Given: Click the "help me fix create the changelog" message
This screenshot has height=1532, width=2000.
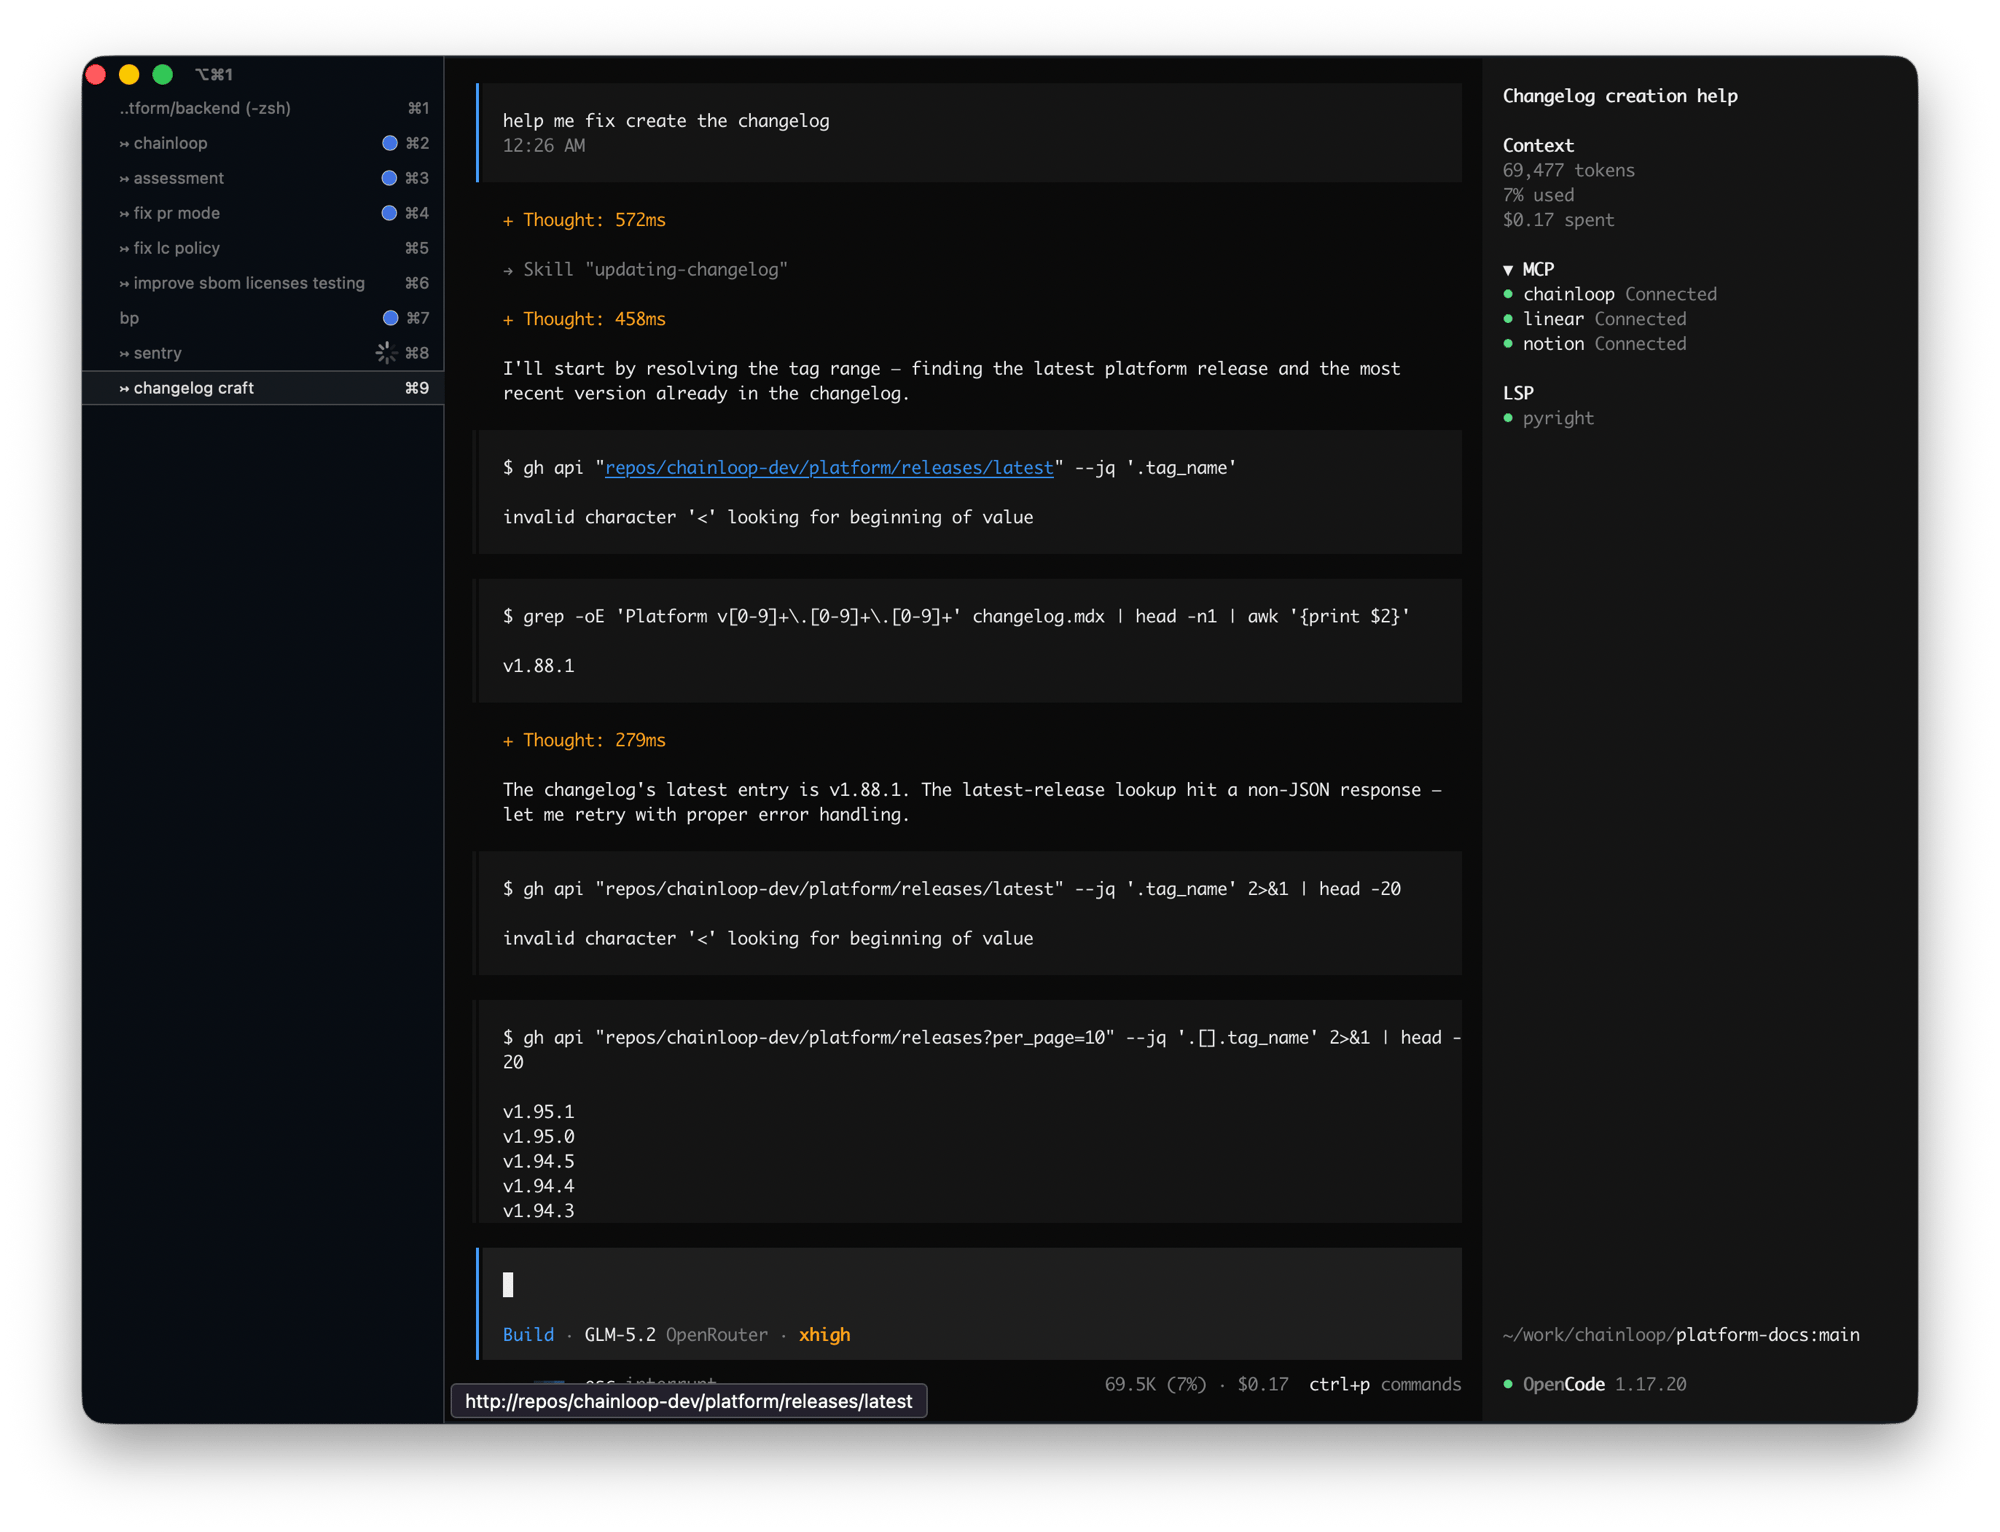Looking at the screenshot, I should tap(666, 121).
